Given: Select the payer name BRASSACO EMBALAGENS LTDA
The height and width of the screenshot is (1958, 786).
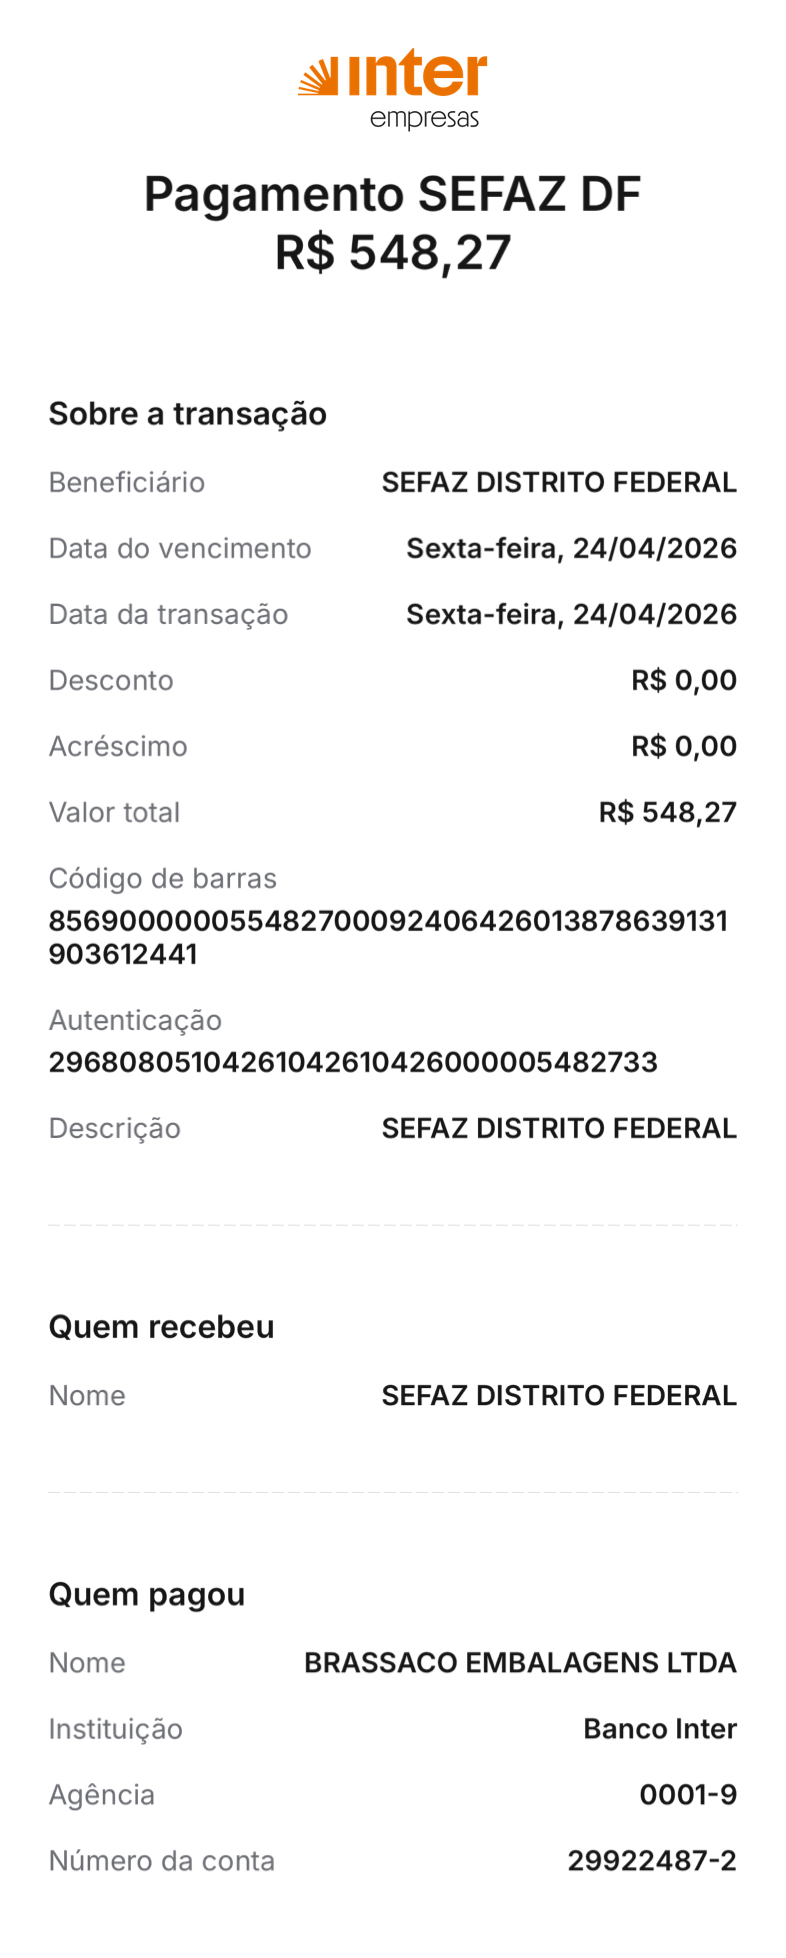Looking at the screenshot, I should point(520,1662).
